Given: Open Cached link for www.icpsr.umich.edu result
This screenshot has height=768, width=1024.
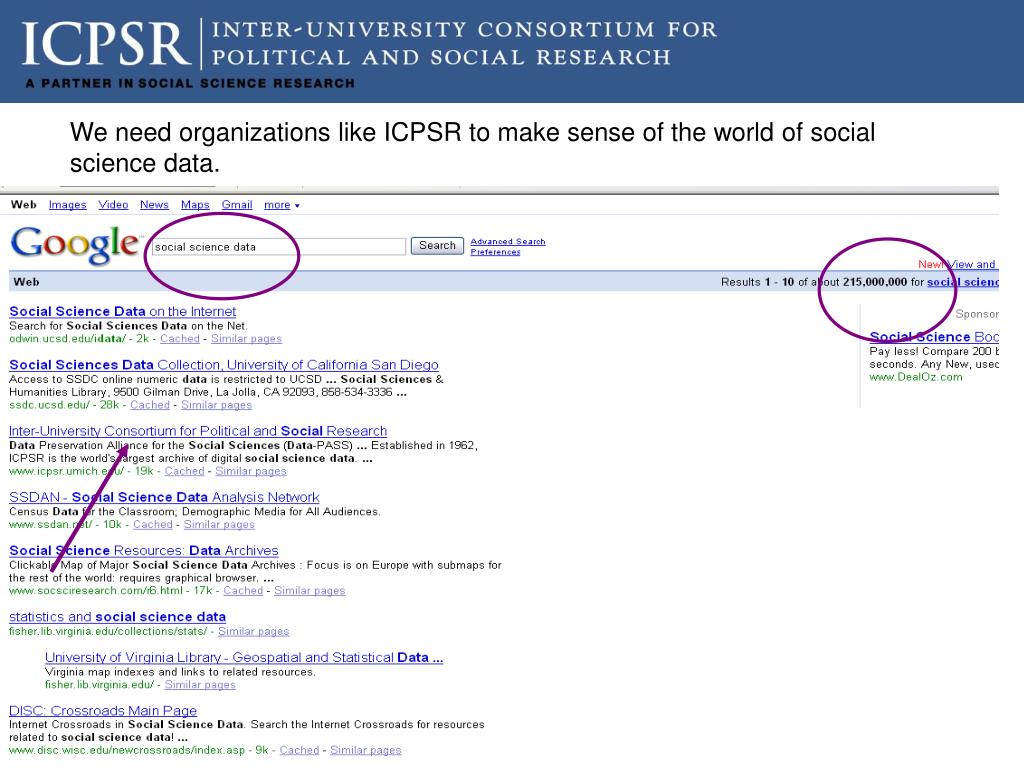Looking at the screenshot, I should pos(184,472).
